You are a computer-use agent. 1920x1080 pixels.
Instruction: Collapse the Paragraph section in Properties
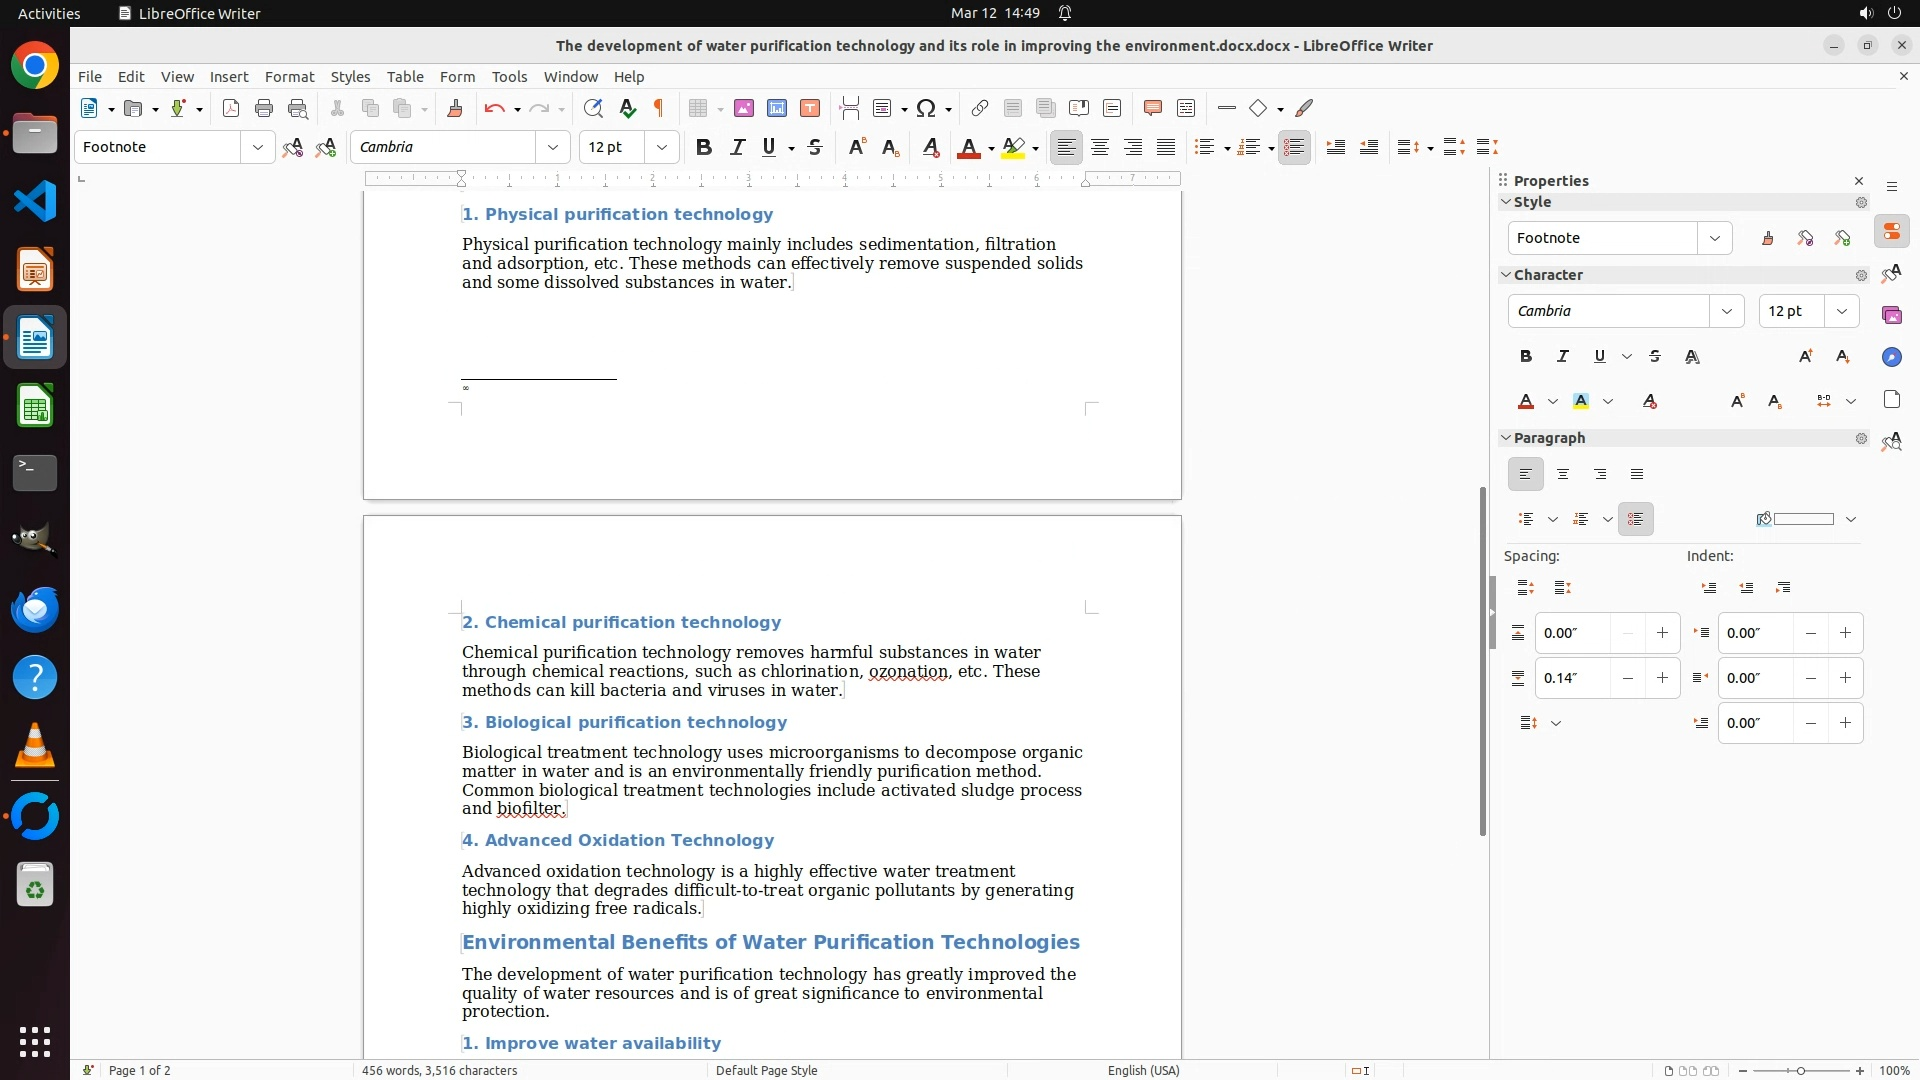(1506, 439)
